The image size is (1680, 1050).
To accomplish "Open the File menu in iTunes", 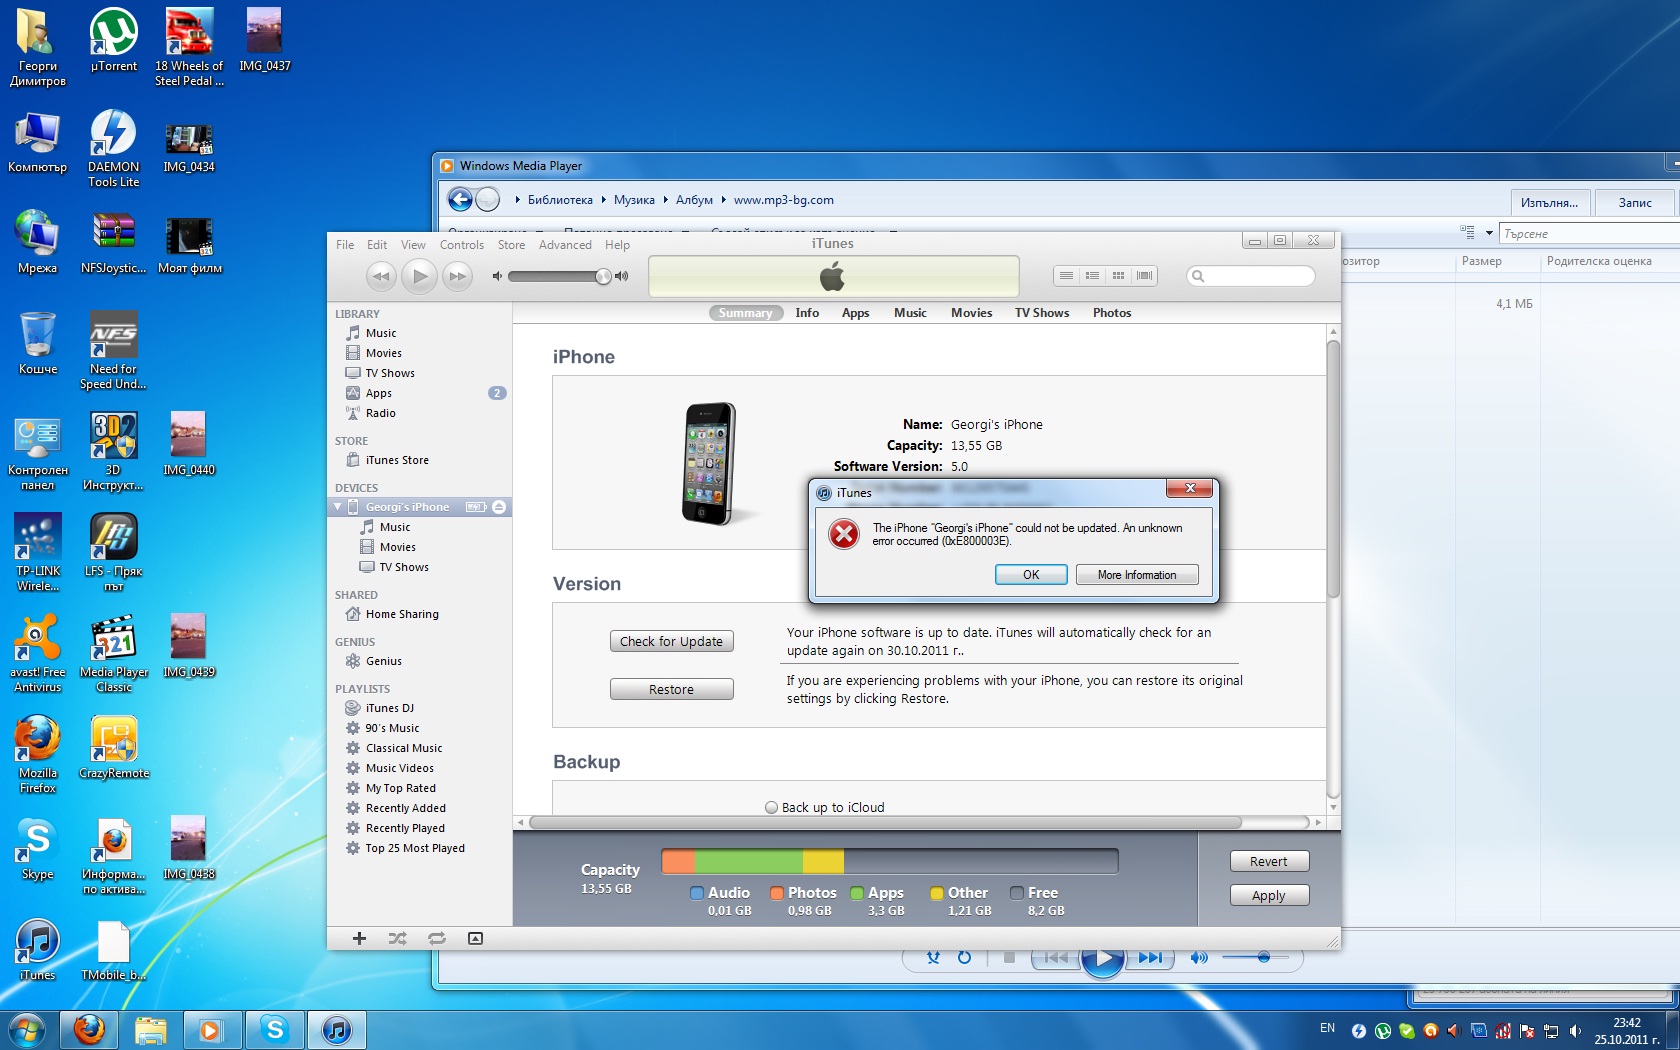I will (x=345, y=245).
